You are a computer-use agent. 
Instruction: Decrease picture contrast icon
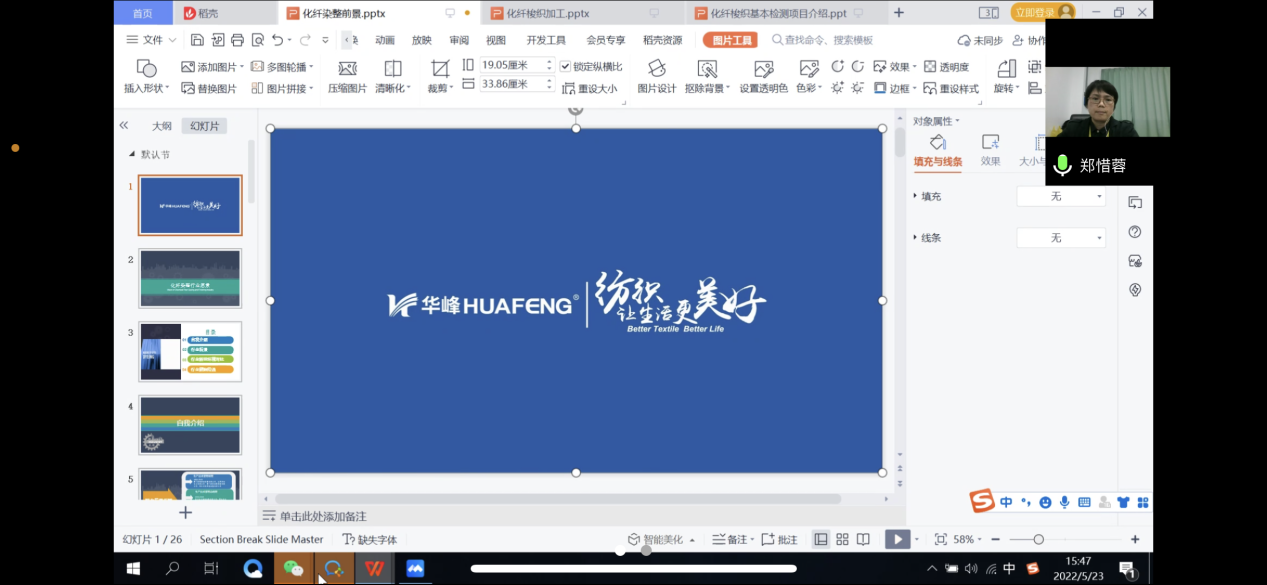click(x=857, y=67)
